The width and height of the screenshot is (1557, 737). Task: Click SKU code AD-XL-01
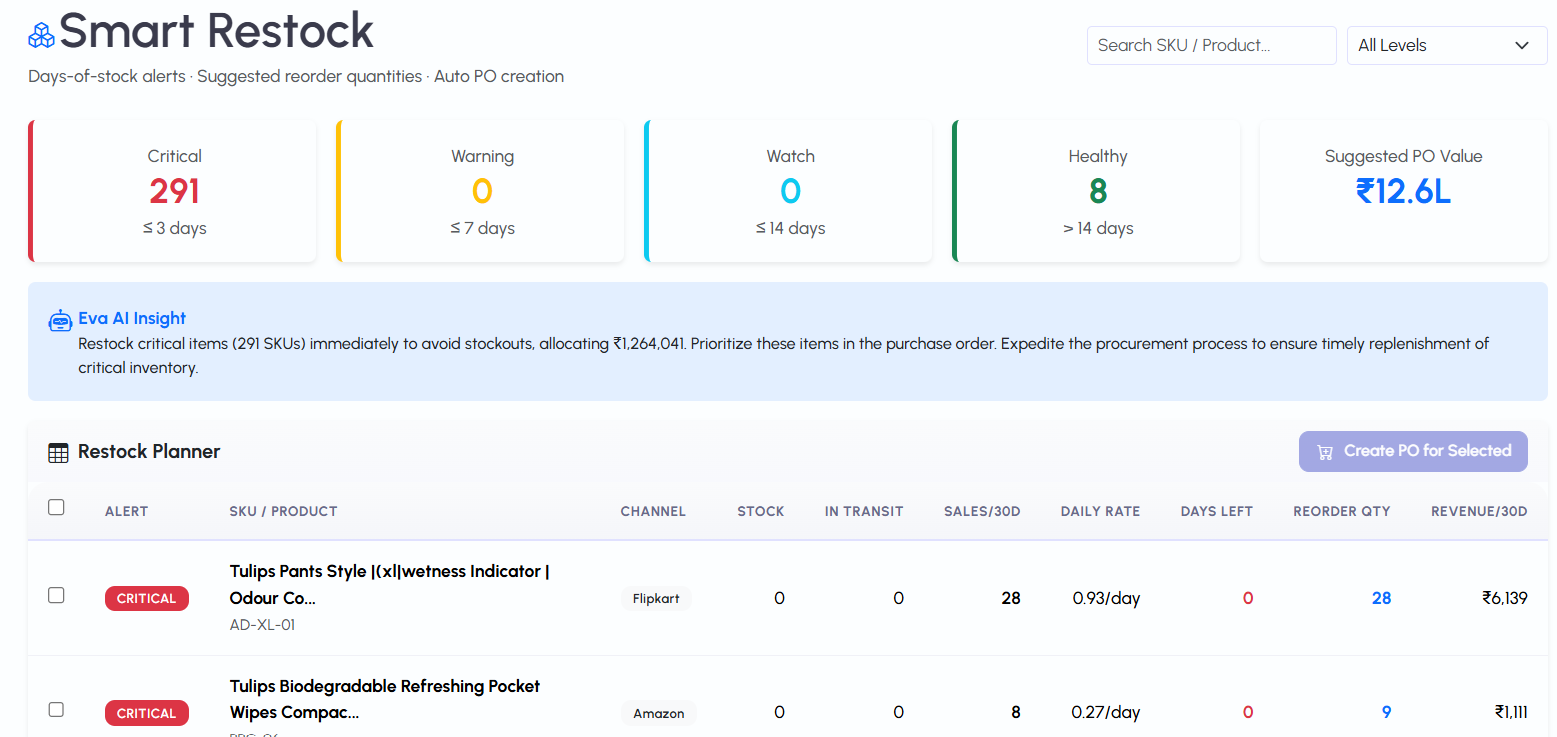click(262, 625)
